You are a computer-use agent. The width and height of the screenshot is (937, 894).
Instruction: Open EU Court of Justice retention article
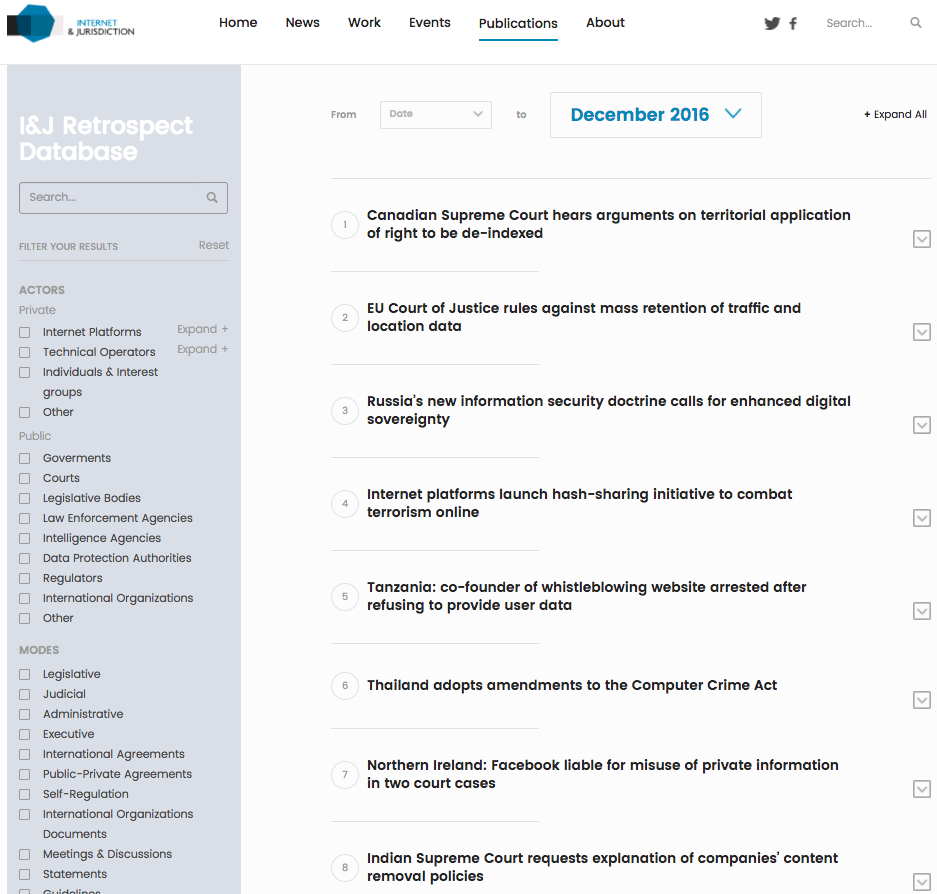584,317
